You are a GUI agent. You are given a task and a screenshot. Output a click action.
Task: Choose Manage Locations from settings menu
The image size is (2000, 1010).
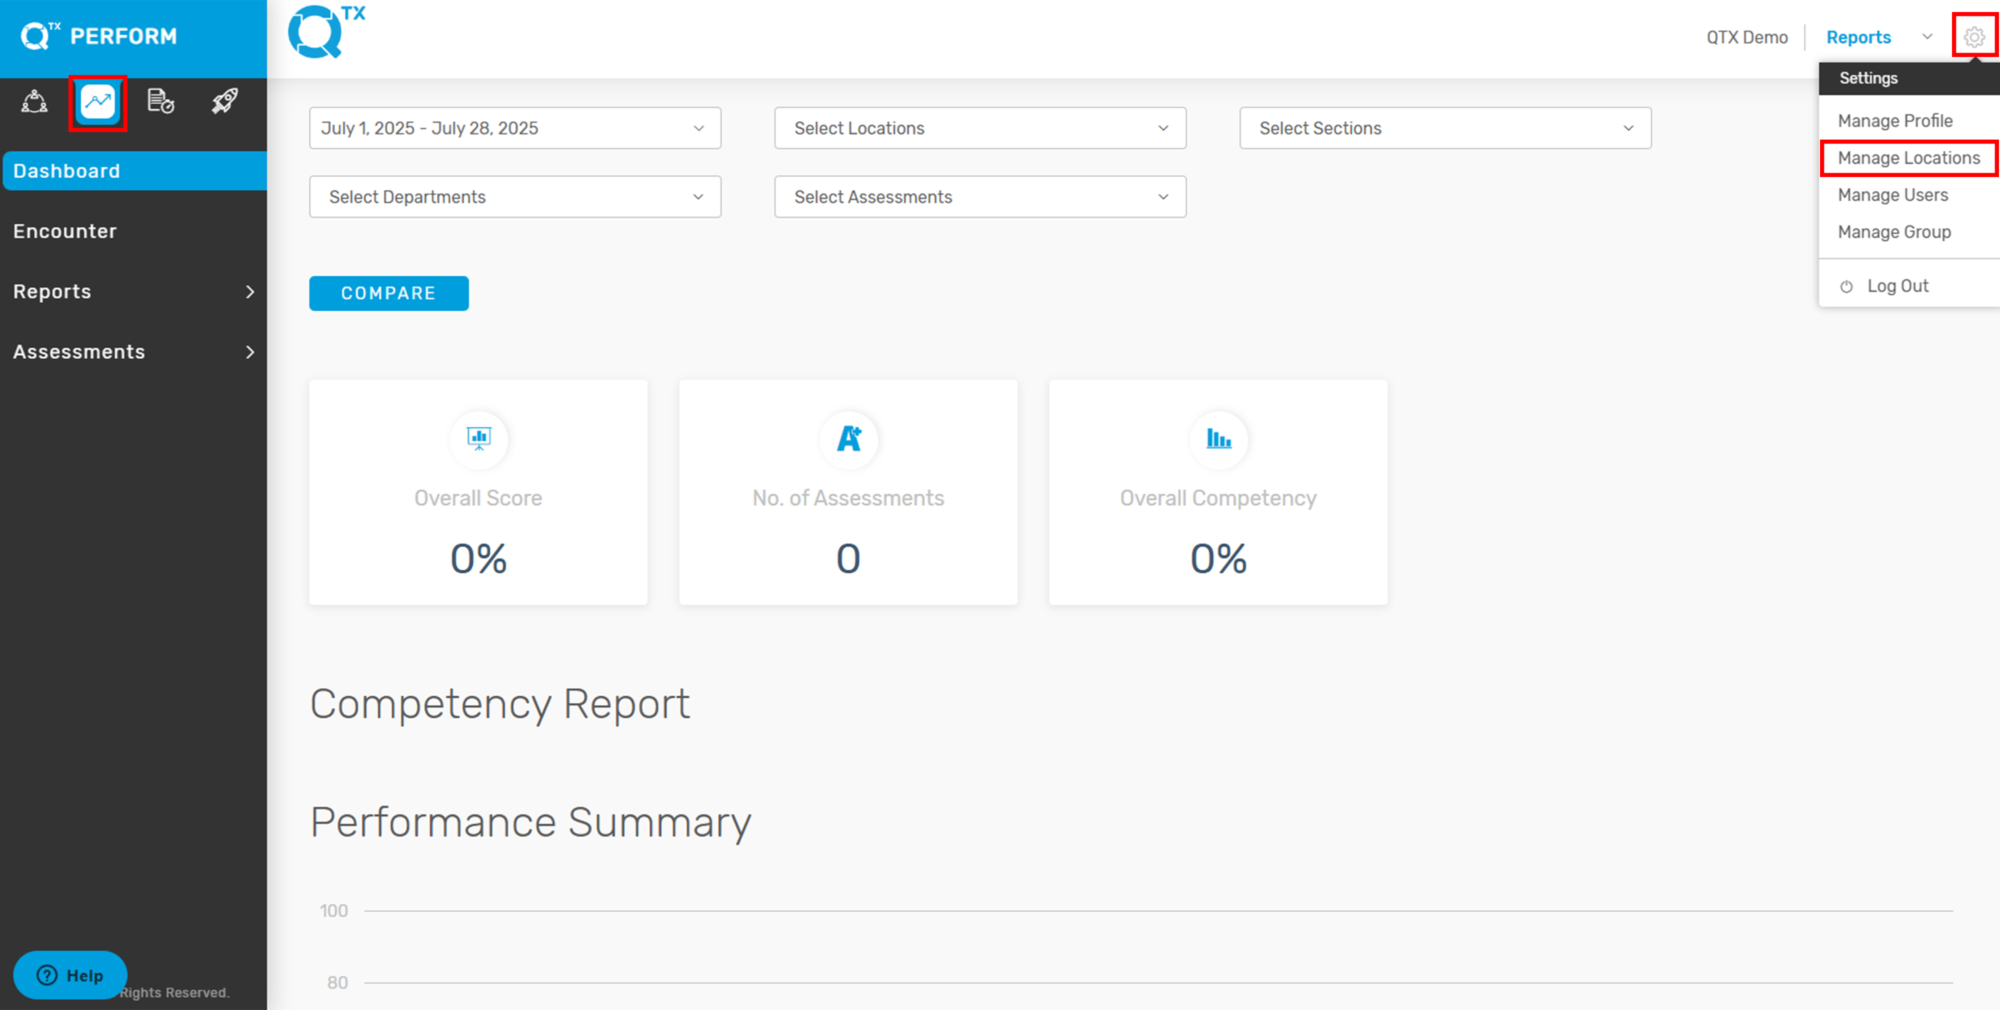1908,158
